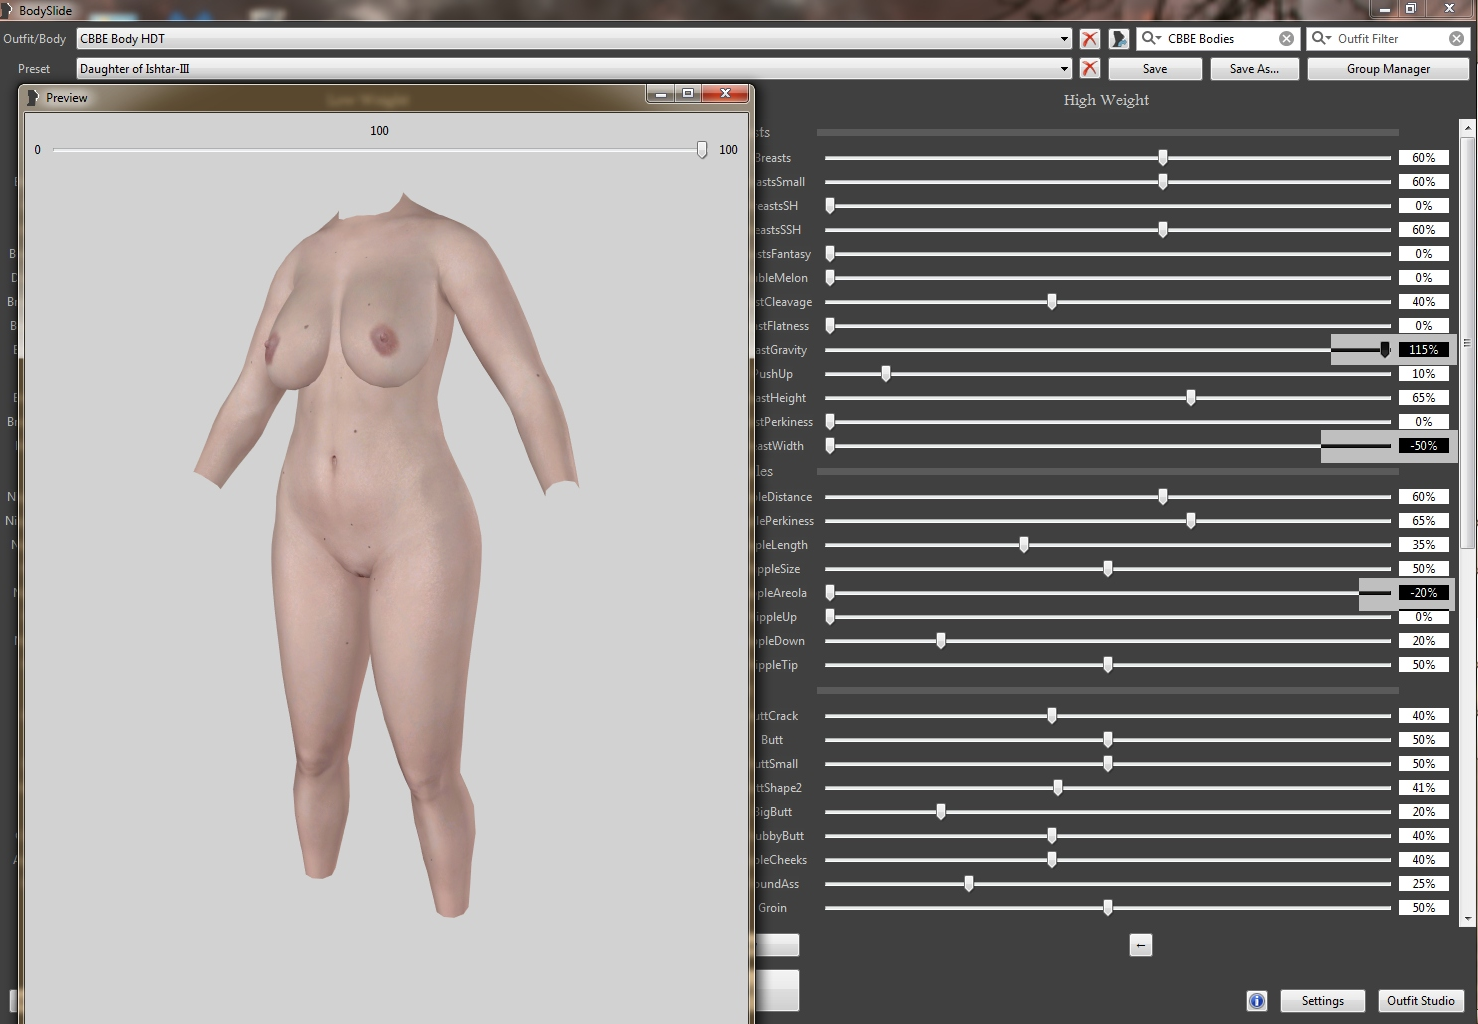
Task: Click the slider panel scrollbar down arrow
Action: [x=1467, y=919]
